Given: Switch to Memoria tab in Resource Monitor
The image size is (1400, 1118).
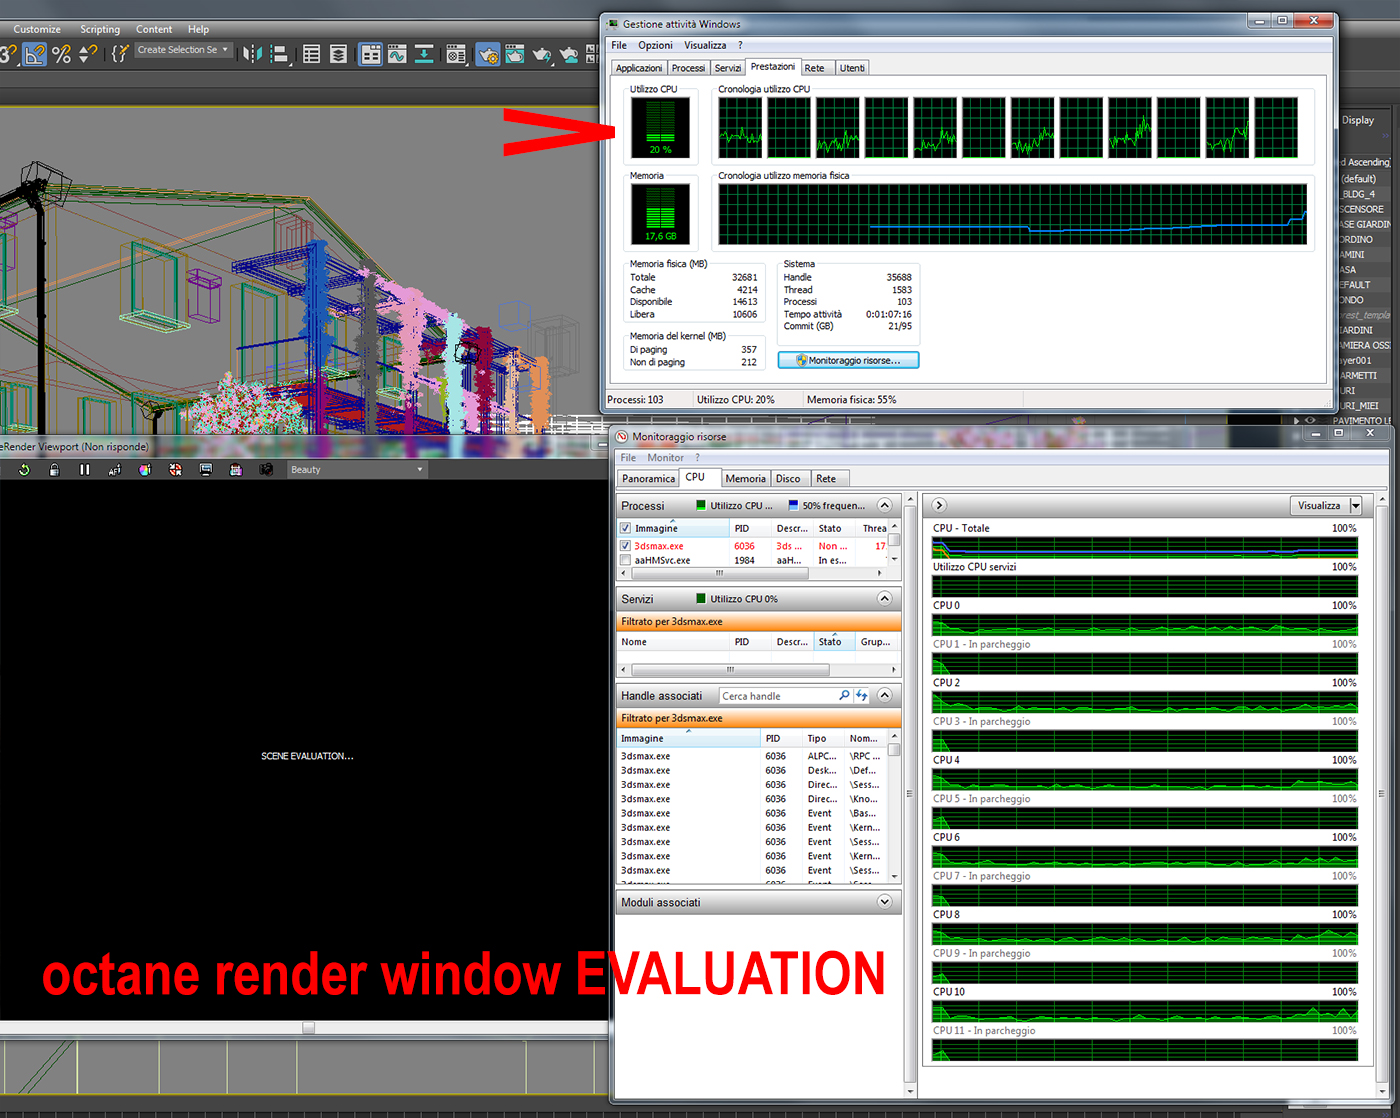Looking at the screenshot, I should pyautogui.click(x=745, y=479).
